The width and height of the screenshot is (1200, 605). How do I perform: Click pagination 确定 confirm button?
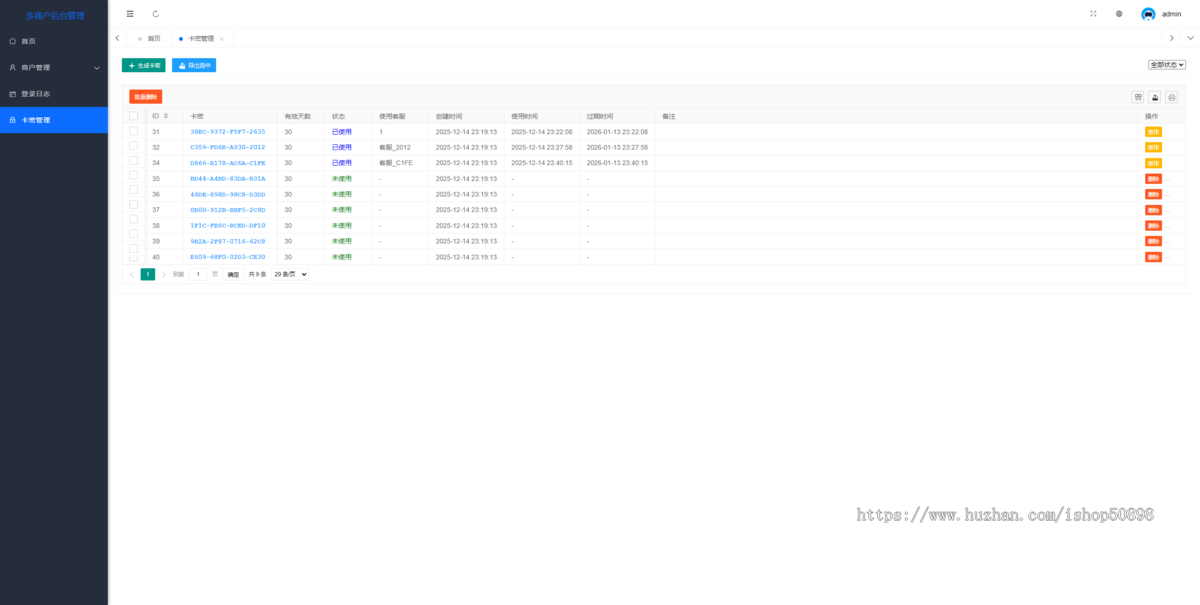tap(233, 274)
